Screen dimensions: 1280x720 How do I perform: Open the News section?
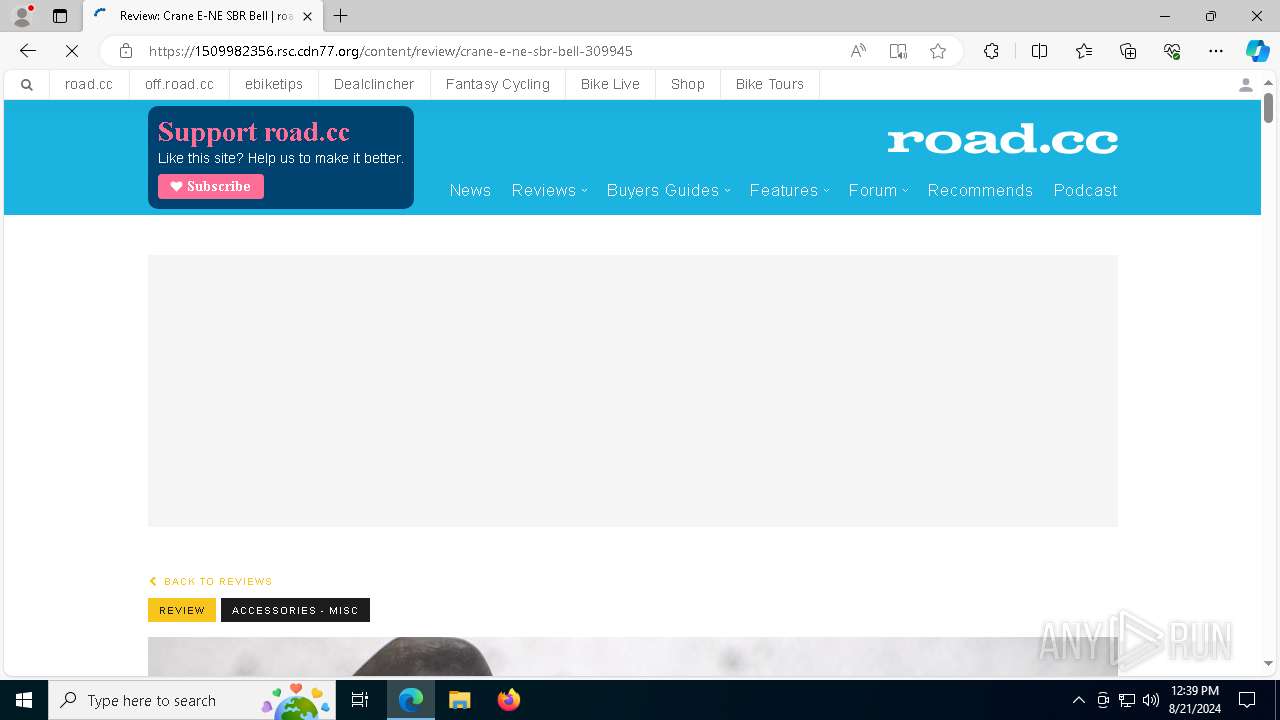click(x=470, y=190)
